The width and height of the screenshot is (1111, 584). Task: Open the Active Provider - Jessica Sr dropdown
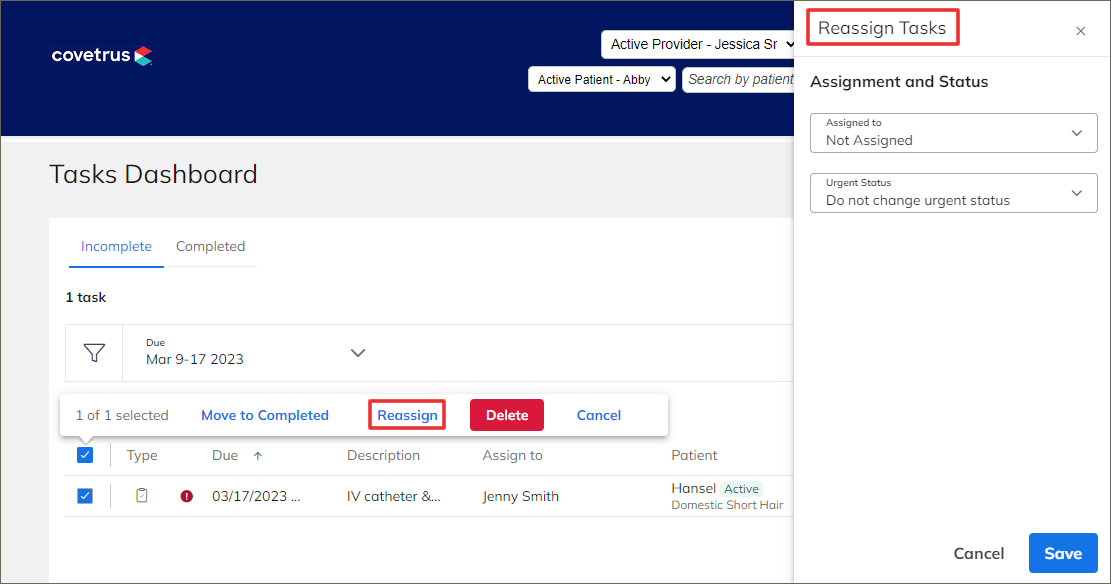click(x=698, y=44)
